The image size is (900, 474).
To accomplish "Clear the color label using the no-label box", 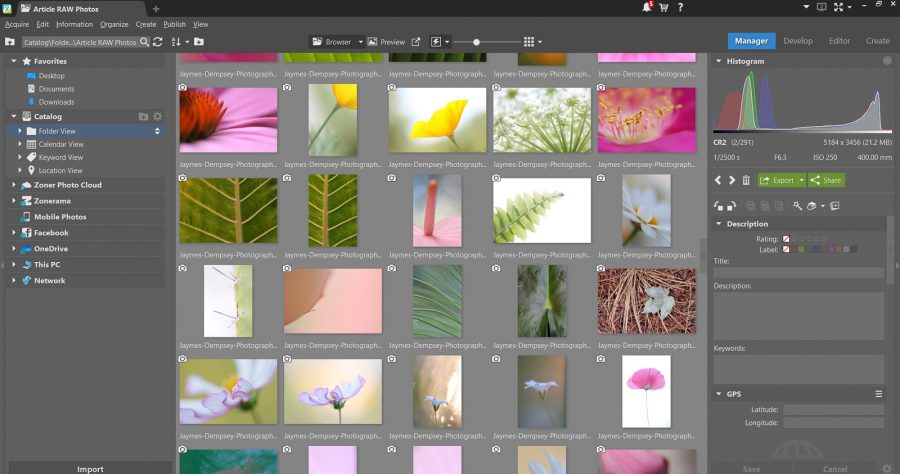I will [x=786, y=250].
